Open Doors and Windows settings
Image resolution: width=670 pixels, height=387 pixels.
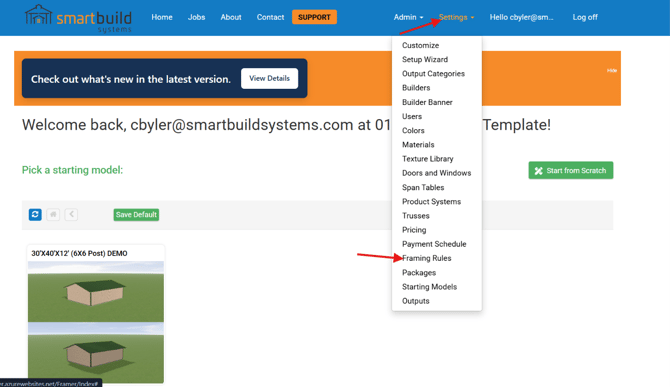pos(436,173)
